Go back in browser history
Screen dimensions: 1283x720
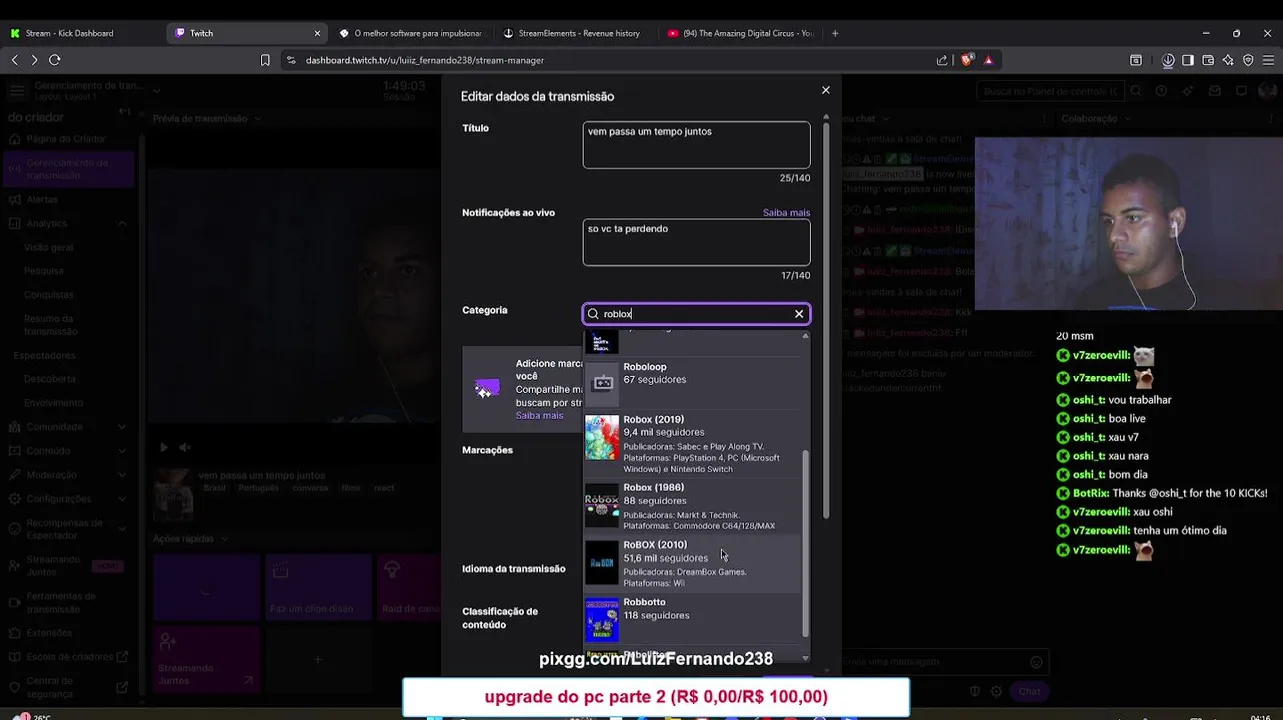(x=15, y=60)
